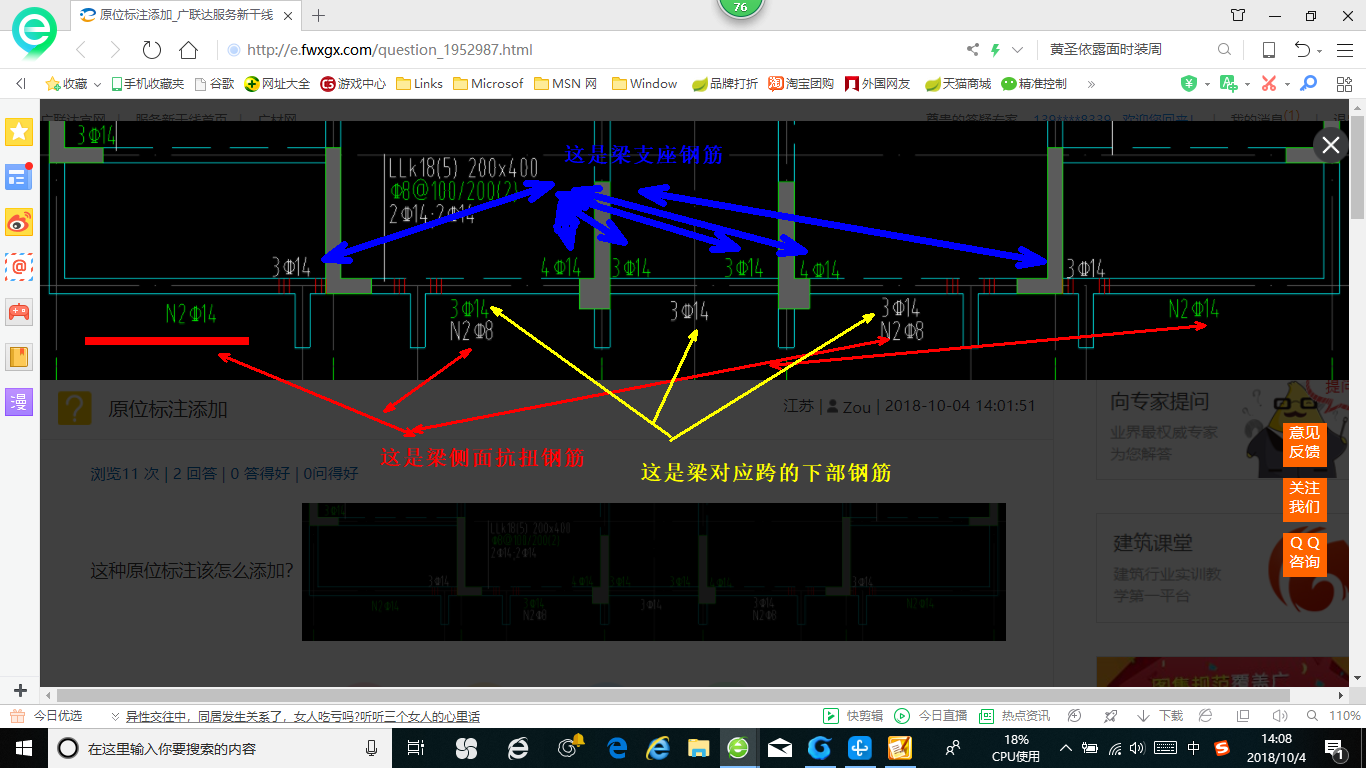The width and height of the screenshot is (1366, 768).
Task: Open the news feed sidebar icon
Action: pyautogui.click(x=19, y=177)
